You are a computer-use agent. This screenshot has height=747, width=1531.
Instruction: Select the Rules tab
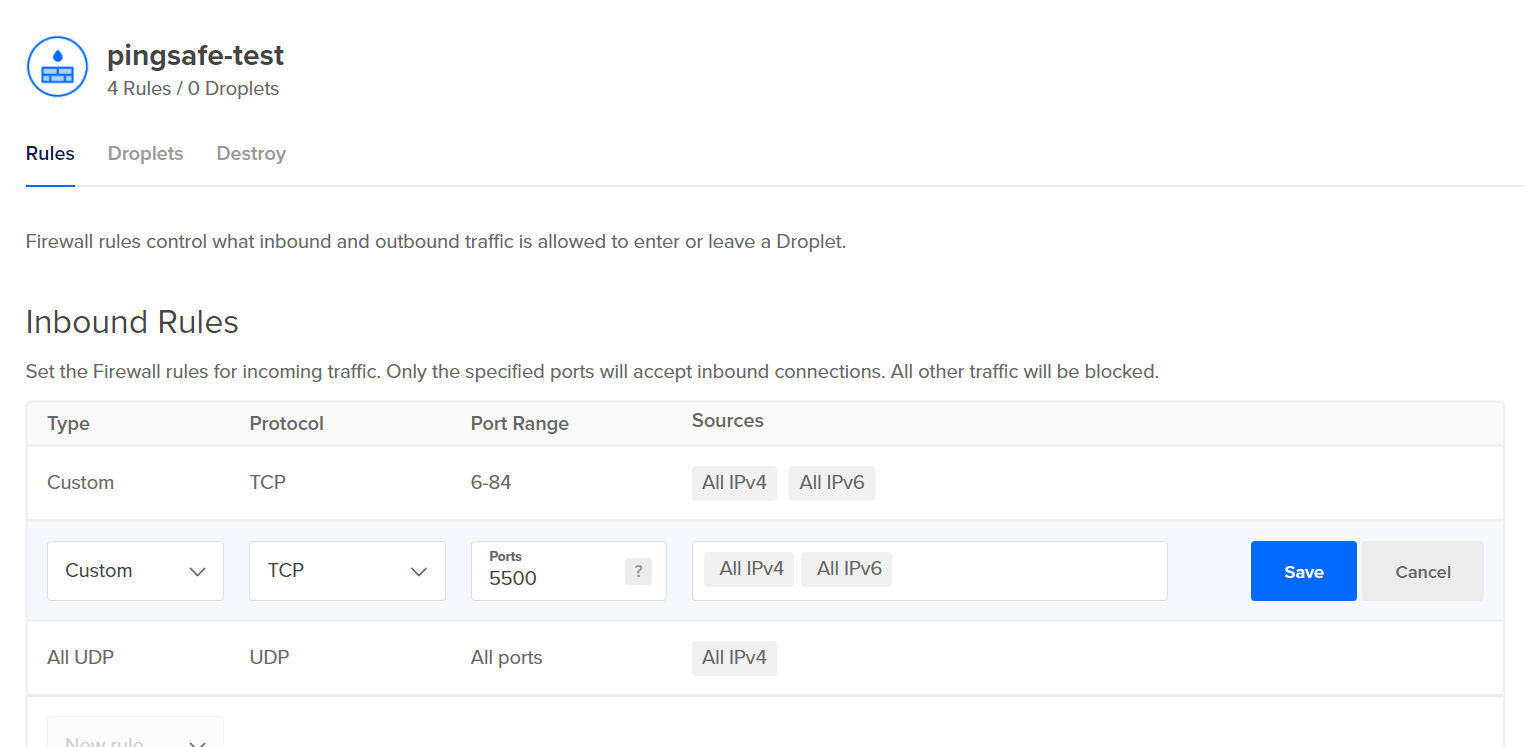[x=50, y=154]
